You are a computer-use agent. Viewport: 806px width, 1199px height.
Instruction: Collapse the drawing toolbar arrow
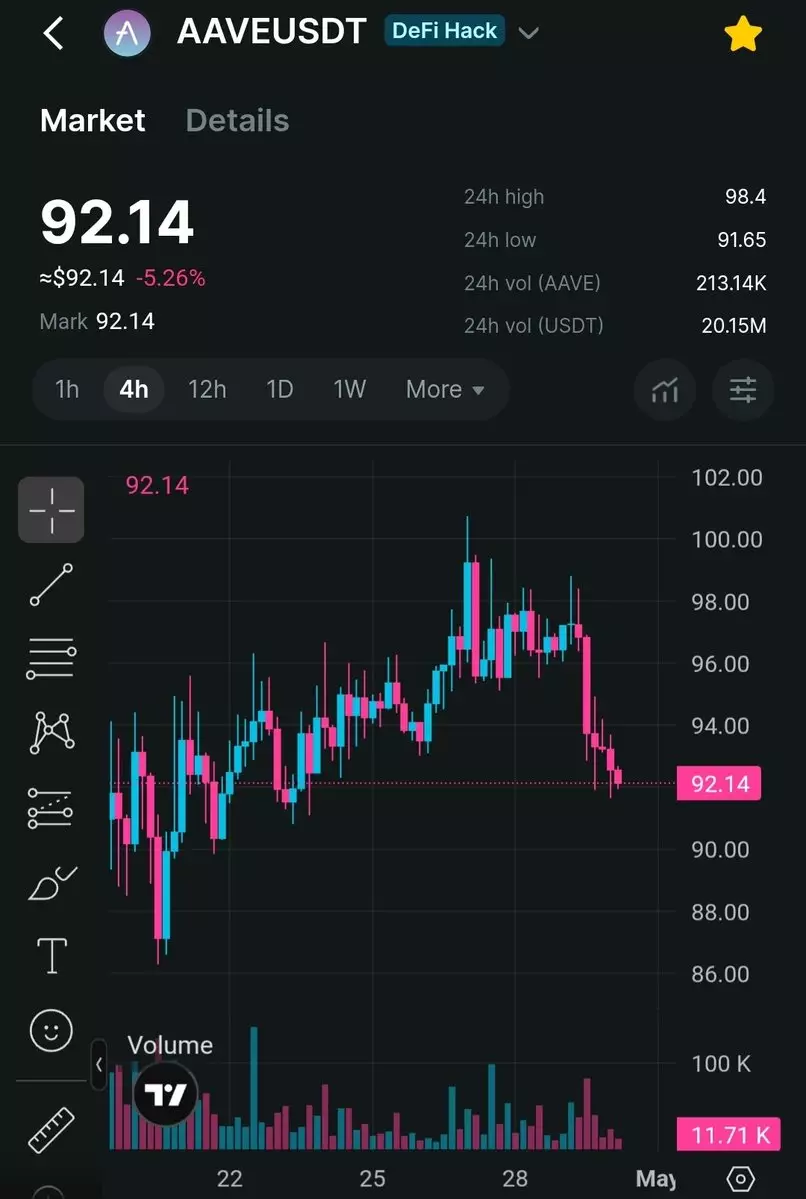(99, 1064)
